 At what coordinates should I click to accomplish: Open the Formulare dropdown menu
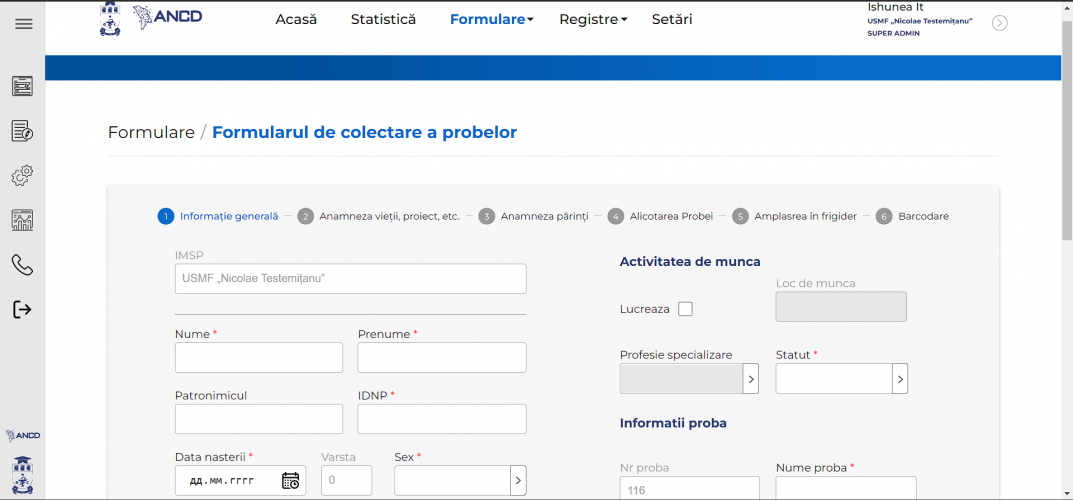[491, 20]
